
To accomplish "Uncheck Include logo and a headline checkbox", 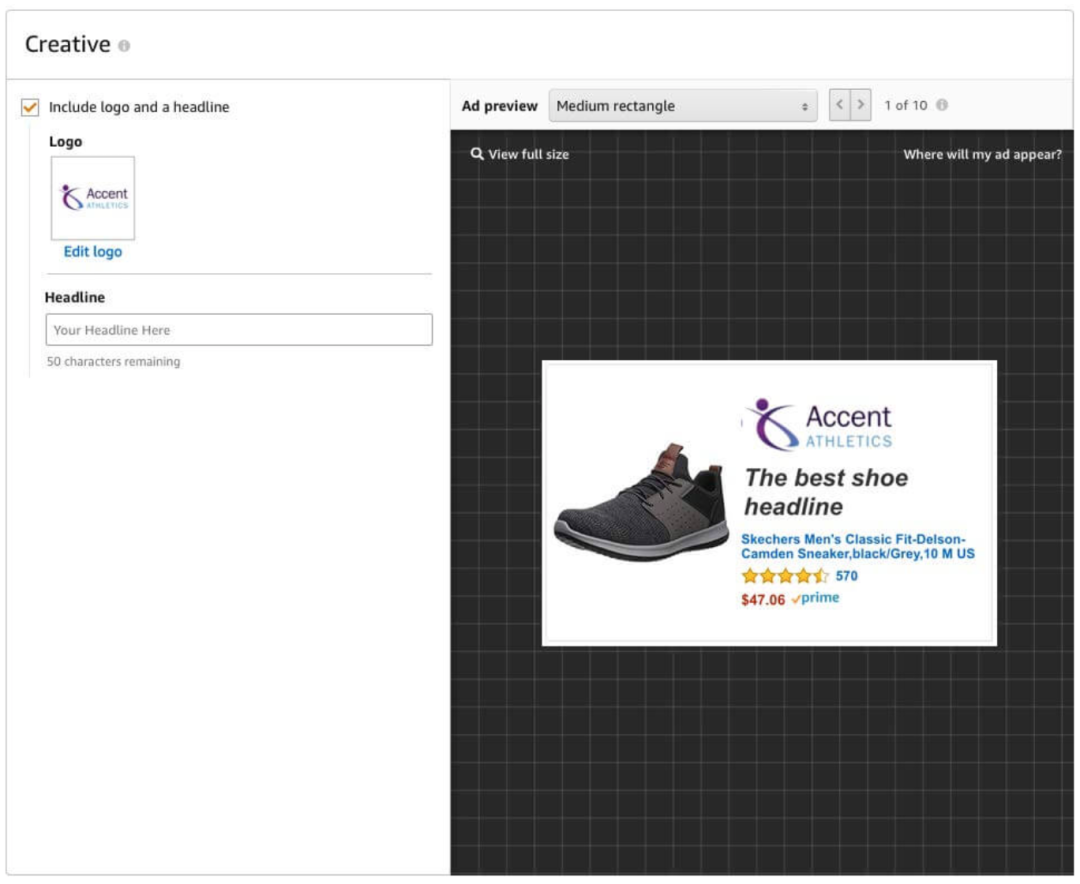I will (30, 107).
